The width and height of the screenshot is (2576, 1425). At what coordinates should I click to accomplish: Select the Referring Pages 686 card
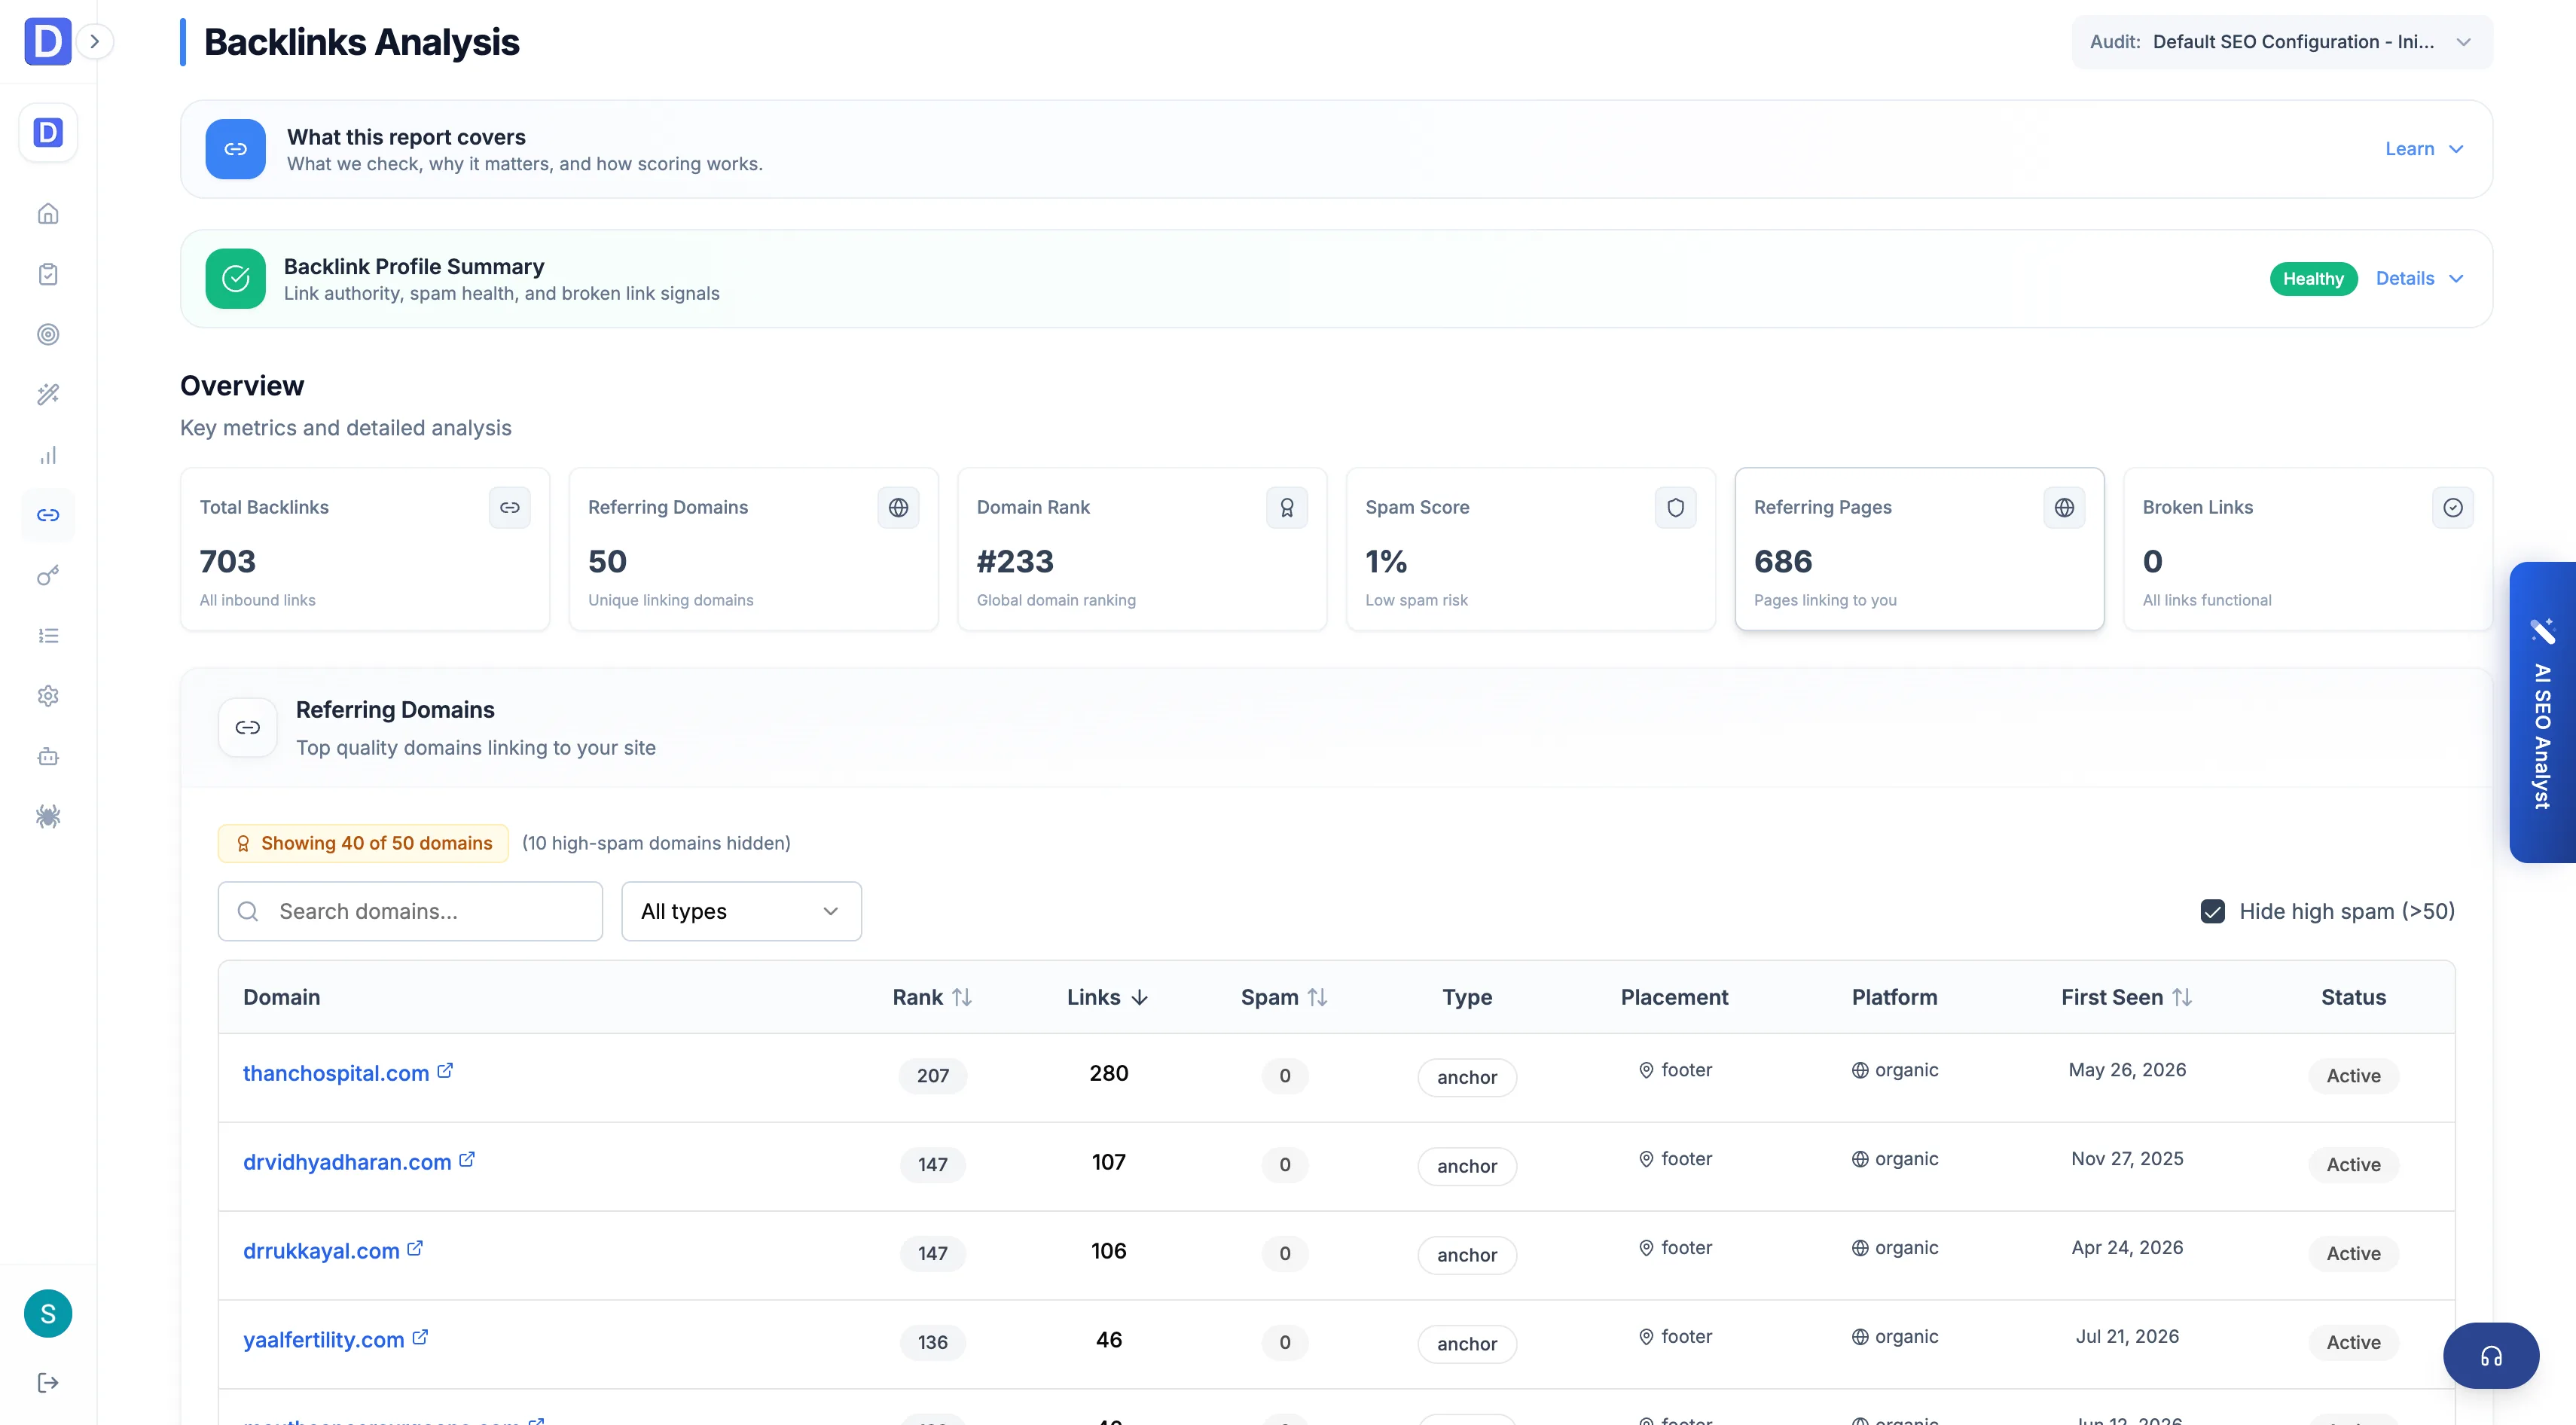pos(1919,549)
